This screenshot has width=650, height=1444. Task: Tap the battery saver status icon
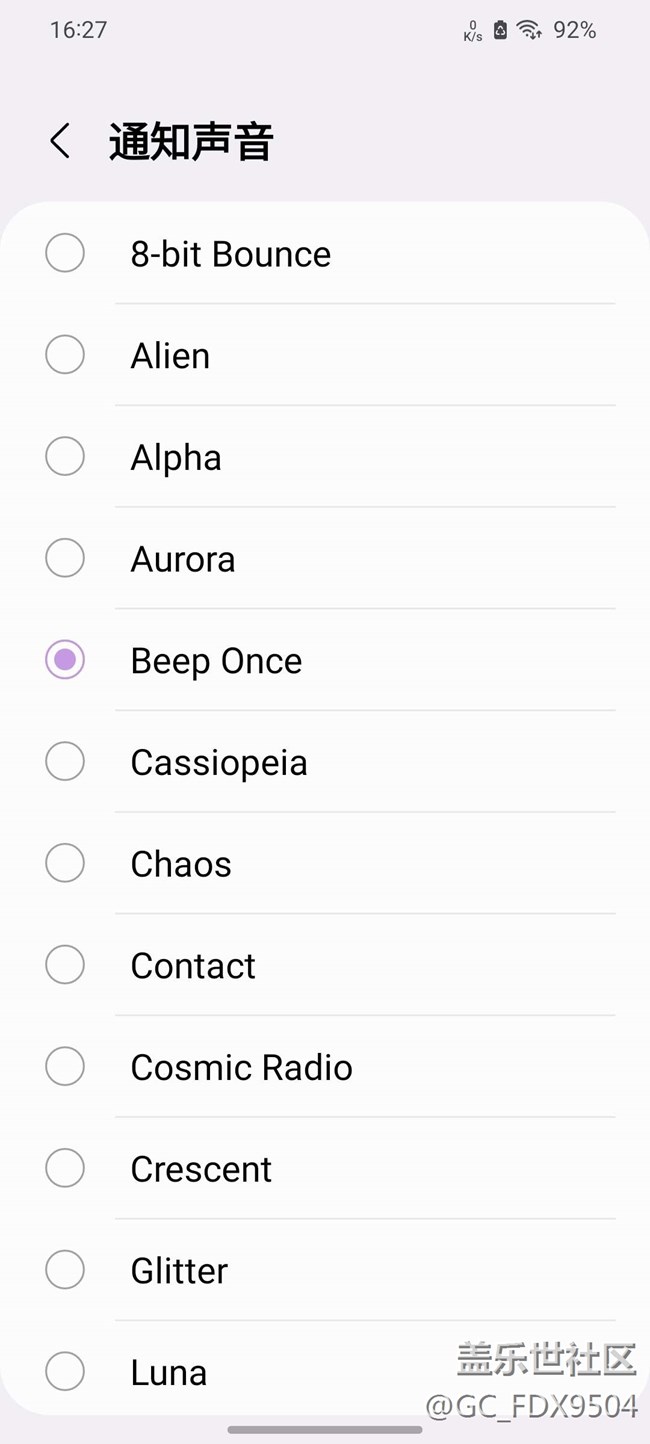coord(500,30)
